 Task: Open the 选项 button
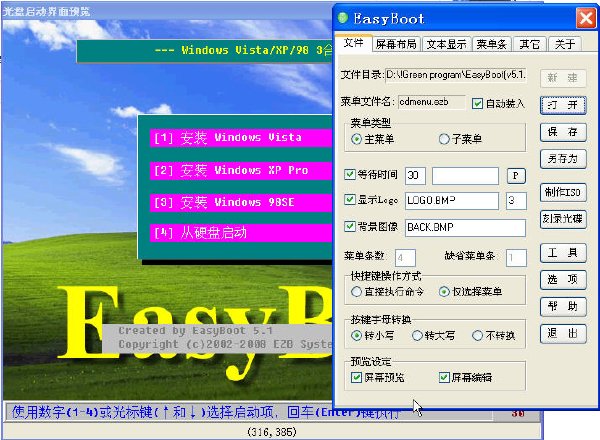(x=563, y=280)
